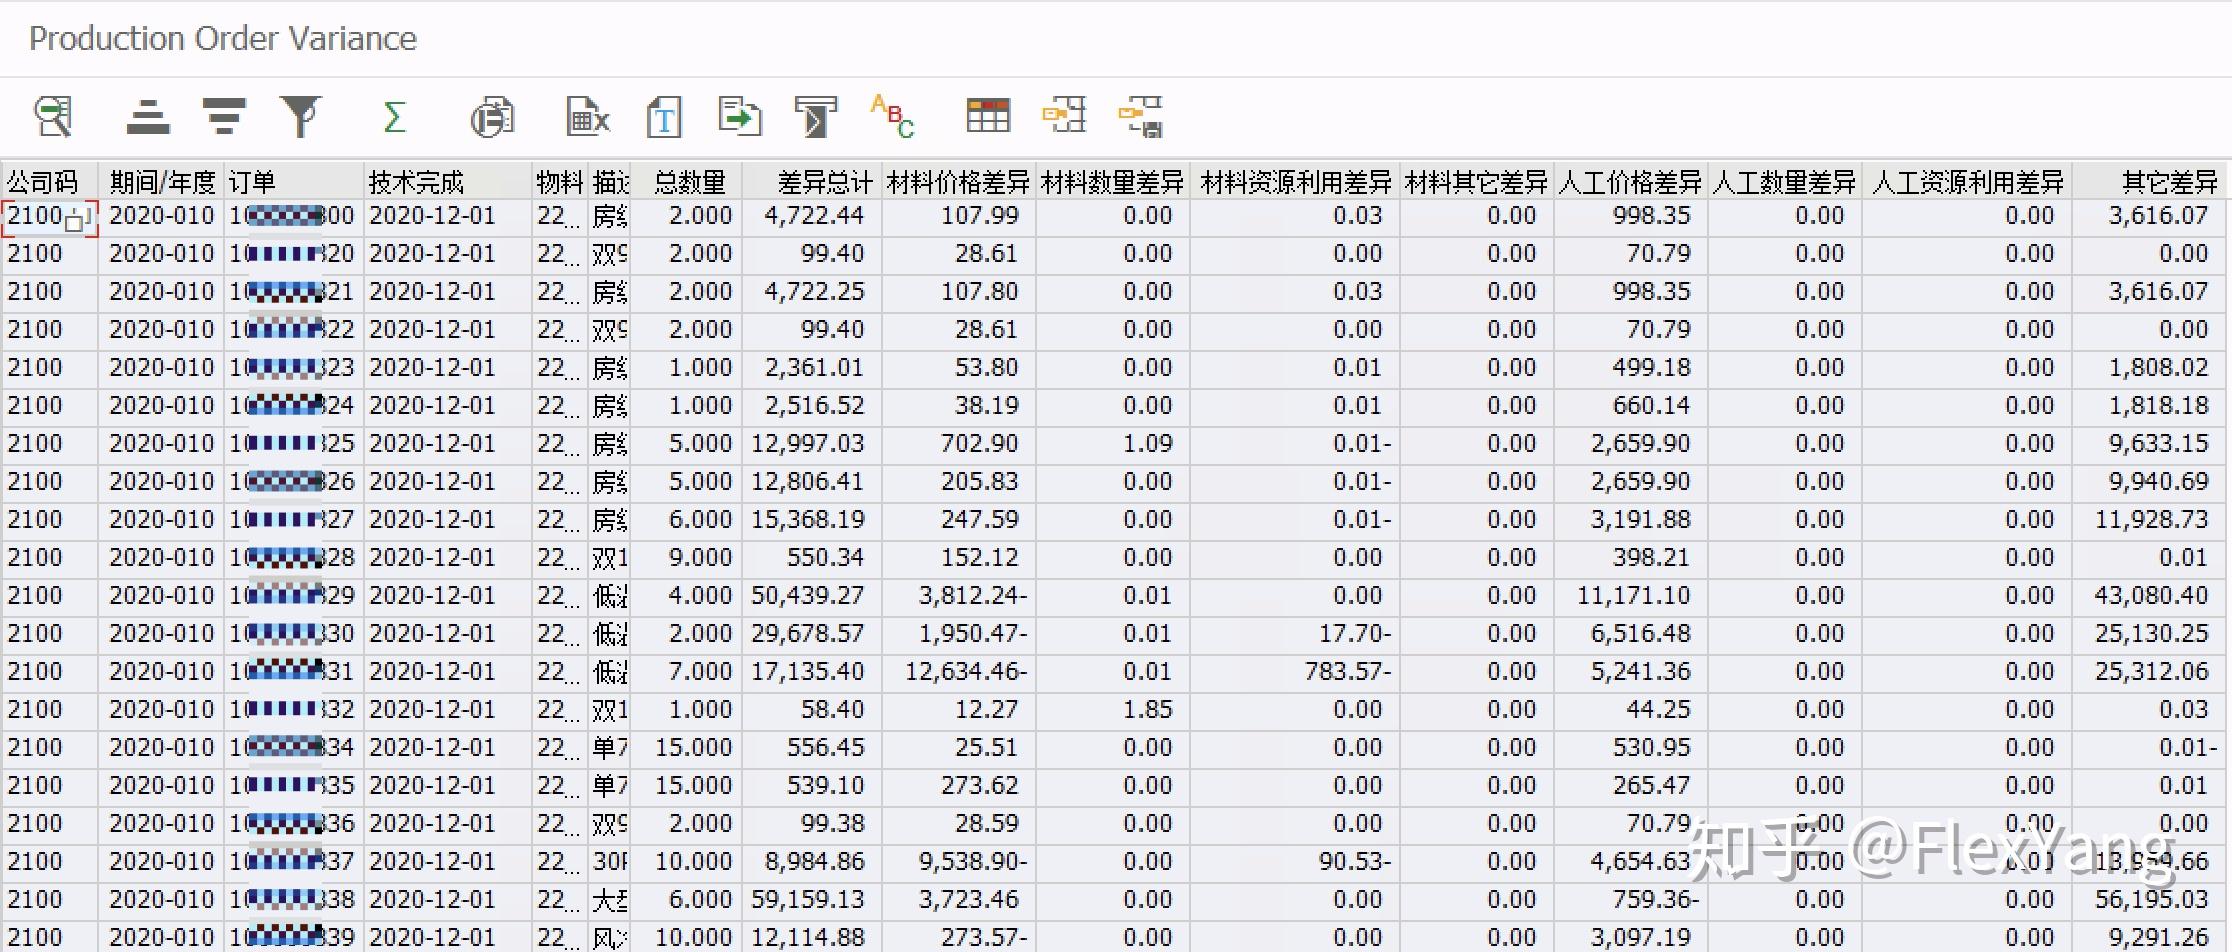Save list to local file (green arrow)
The width and height of the screenshot is (2232, 952).
740,116
